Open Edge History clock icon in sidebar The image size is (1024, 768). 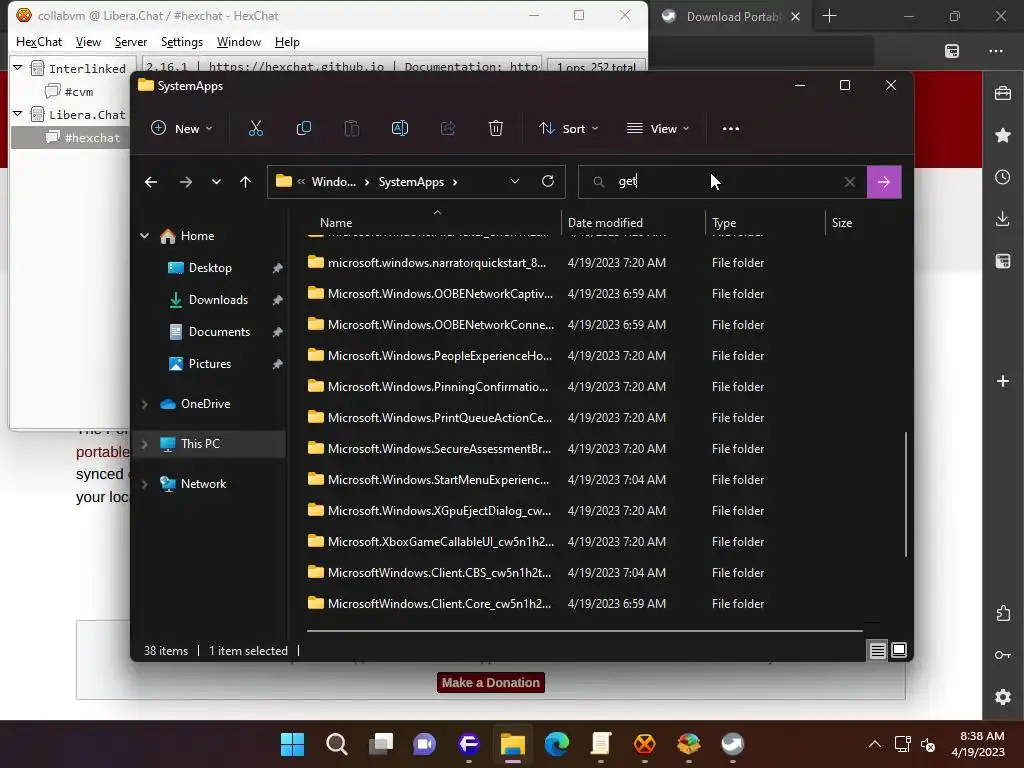[1003, 178]
